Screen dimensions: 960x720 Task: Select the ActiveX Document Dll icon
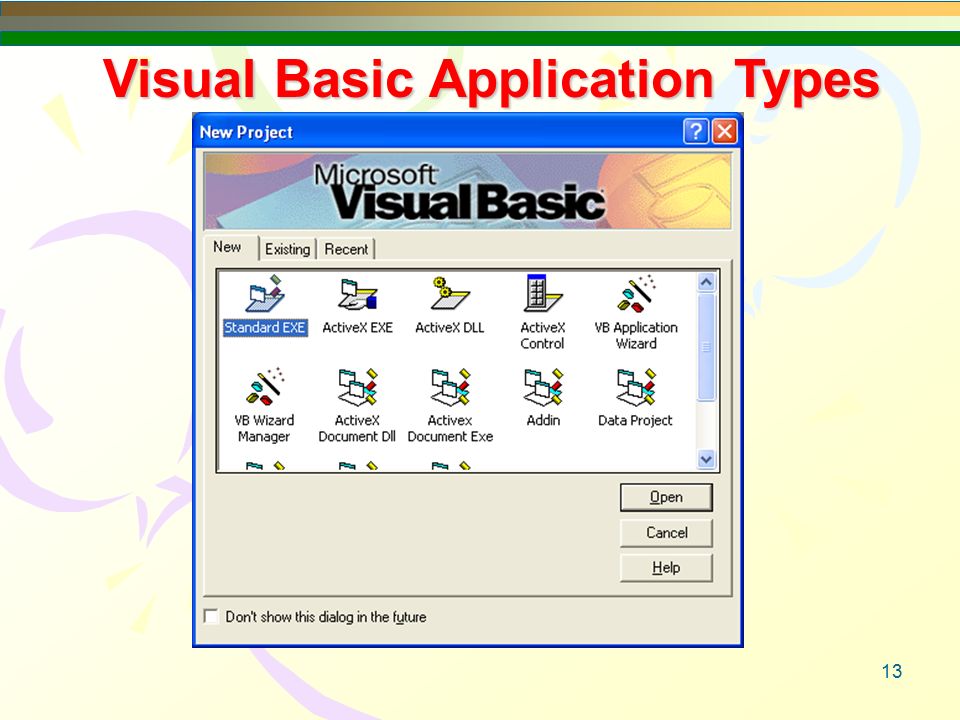point(358,387)
